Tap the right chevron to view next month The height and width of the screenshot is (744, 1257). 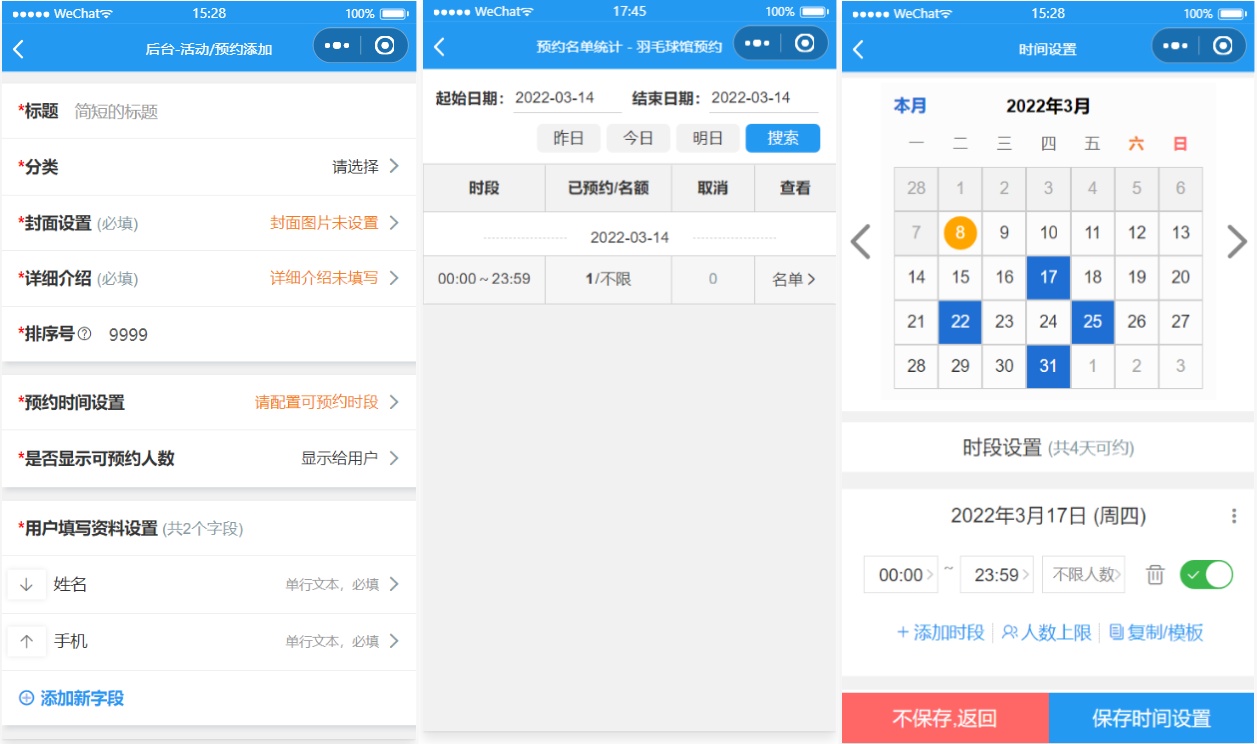(x=1236, y=241)
